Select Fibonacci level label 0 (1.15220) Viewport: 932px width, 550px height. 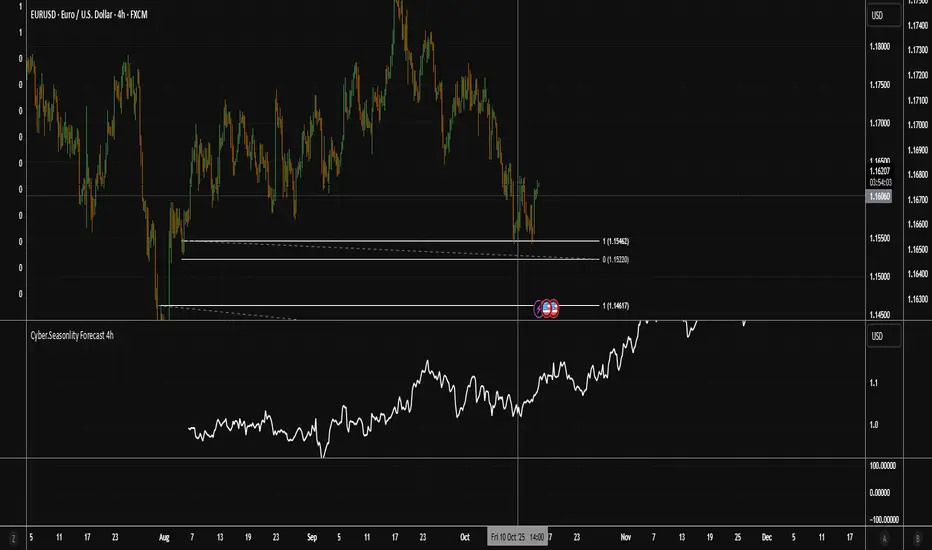615,259
